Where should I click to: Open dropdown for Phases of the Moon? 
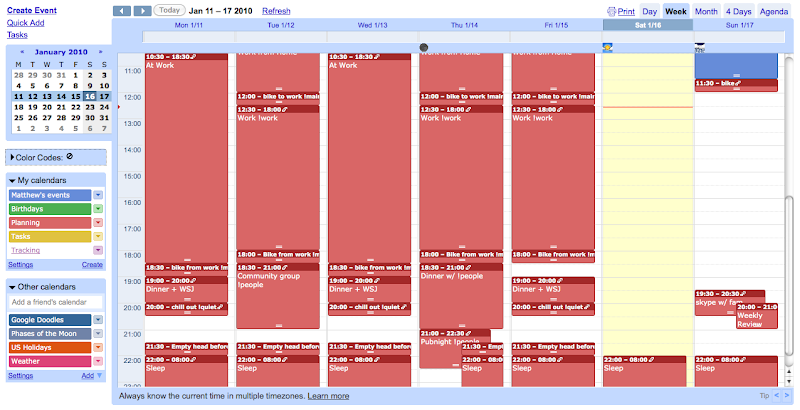pyautogui.click(x=98, y=334)
